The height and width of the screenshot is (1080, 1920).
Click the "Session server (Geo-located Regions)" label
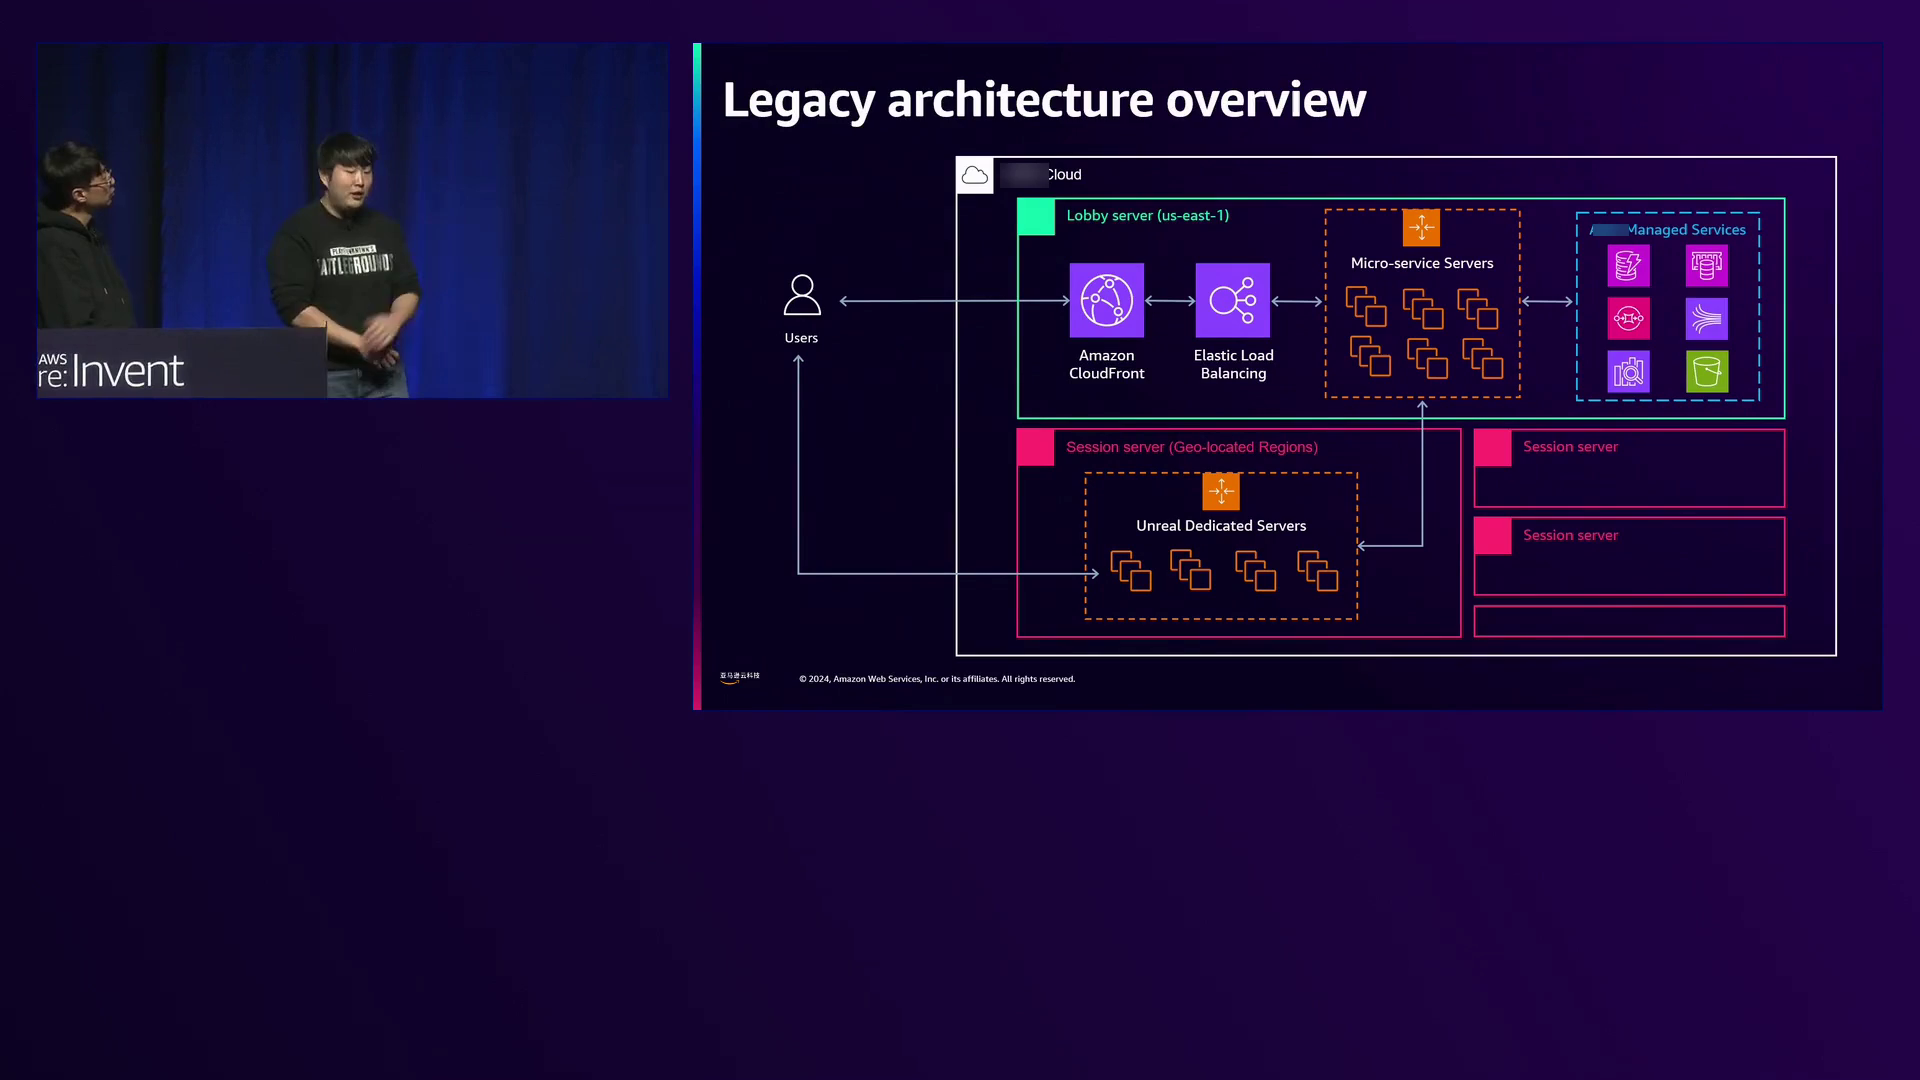(1191, 447)
